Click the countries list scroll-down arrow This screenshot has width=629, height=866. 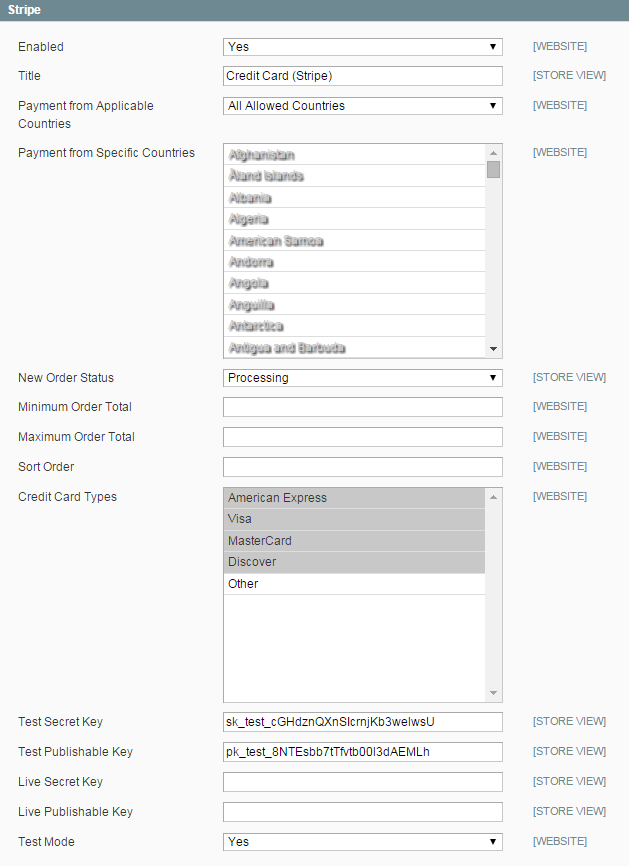(493, 349)
